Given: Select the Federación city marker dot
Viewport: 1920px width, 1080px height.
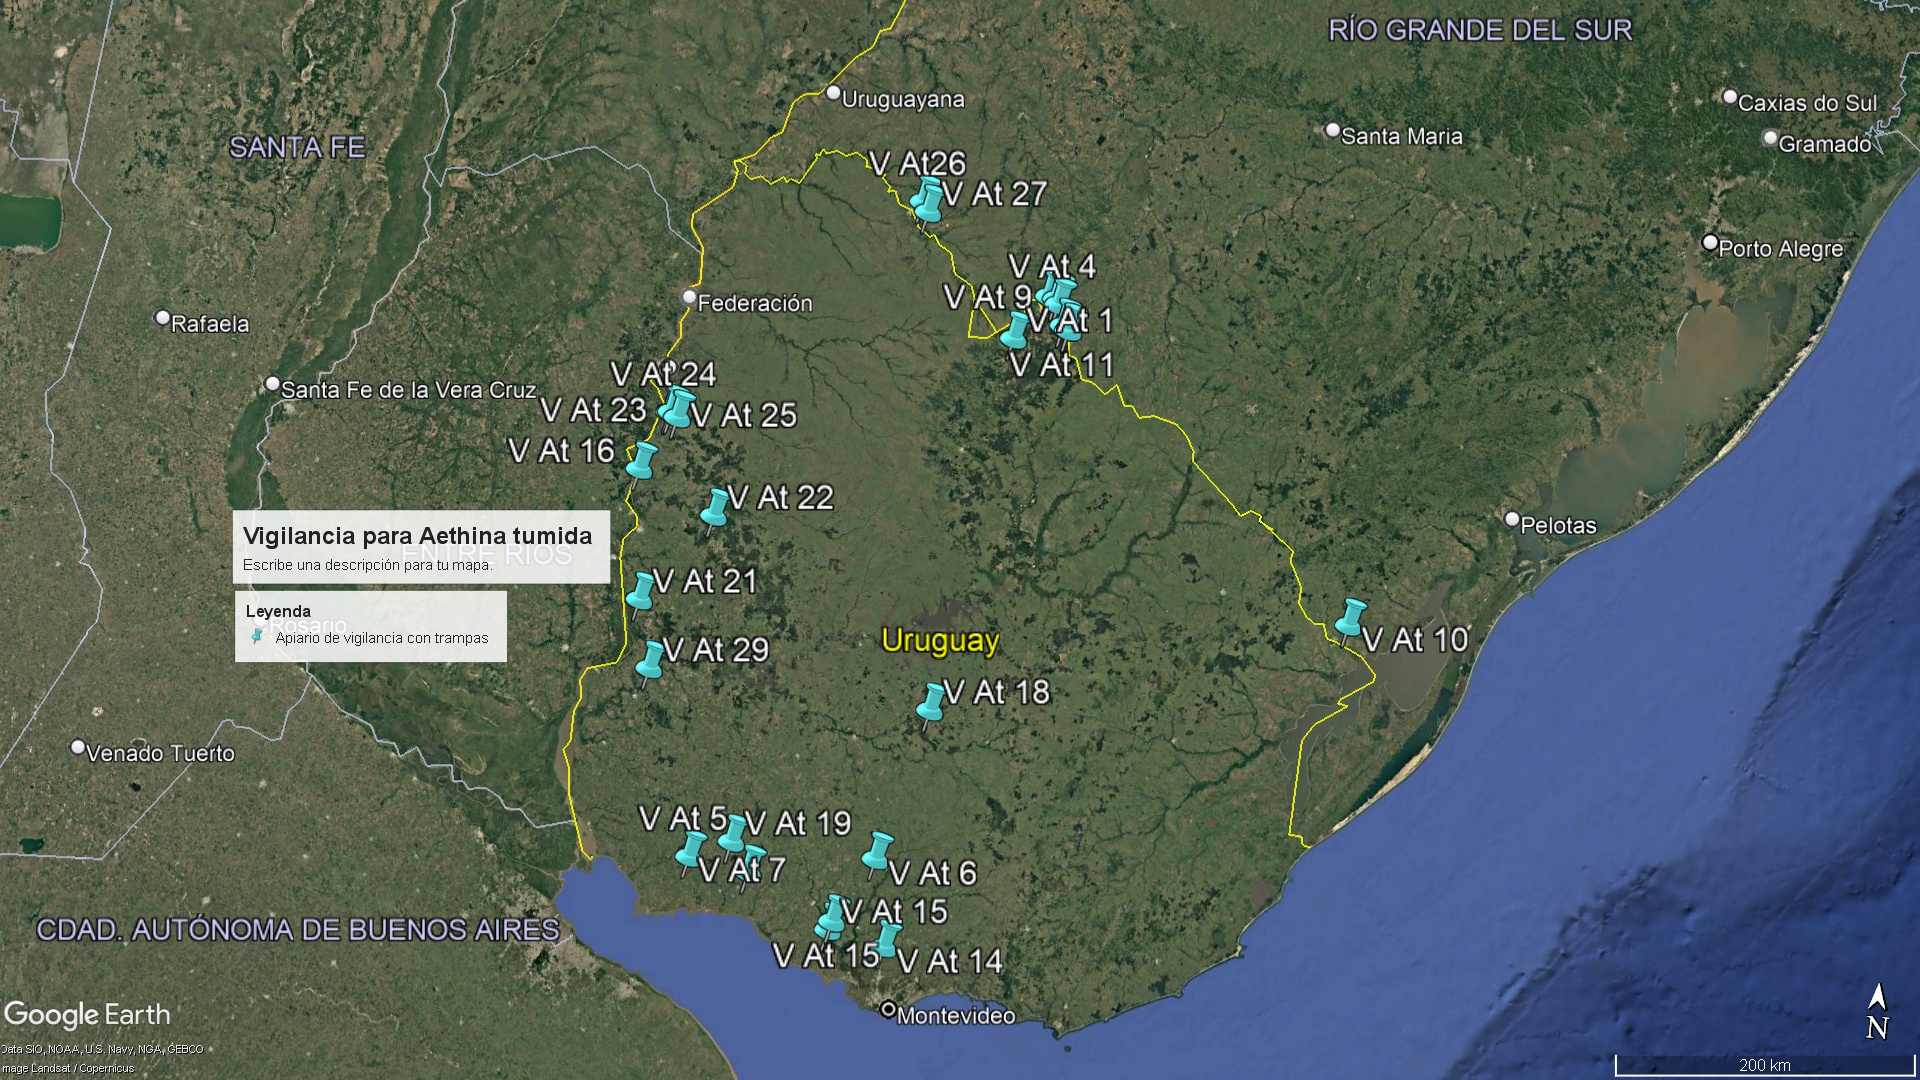Looking at the screenshot, I should pos(689,297).
